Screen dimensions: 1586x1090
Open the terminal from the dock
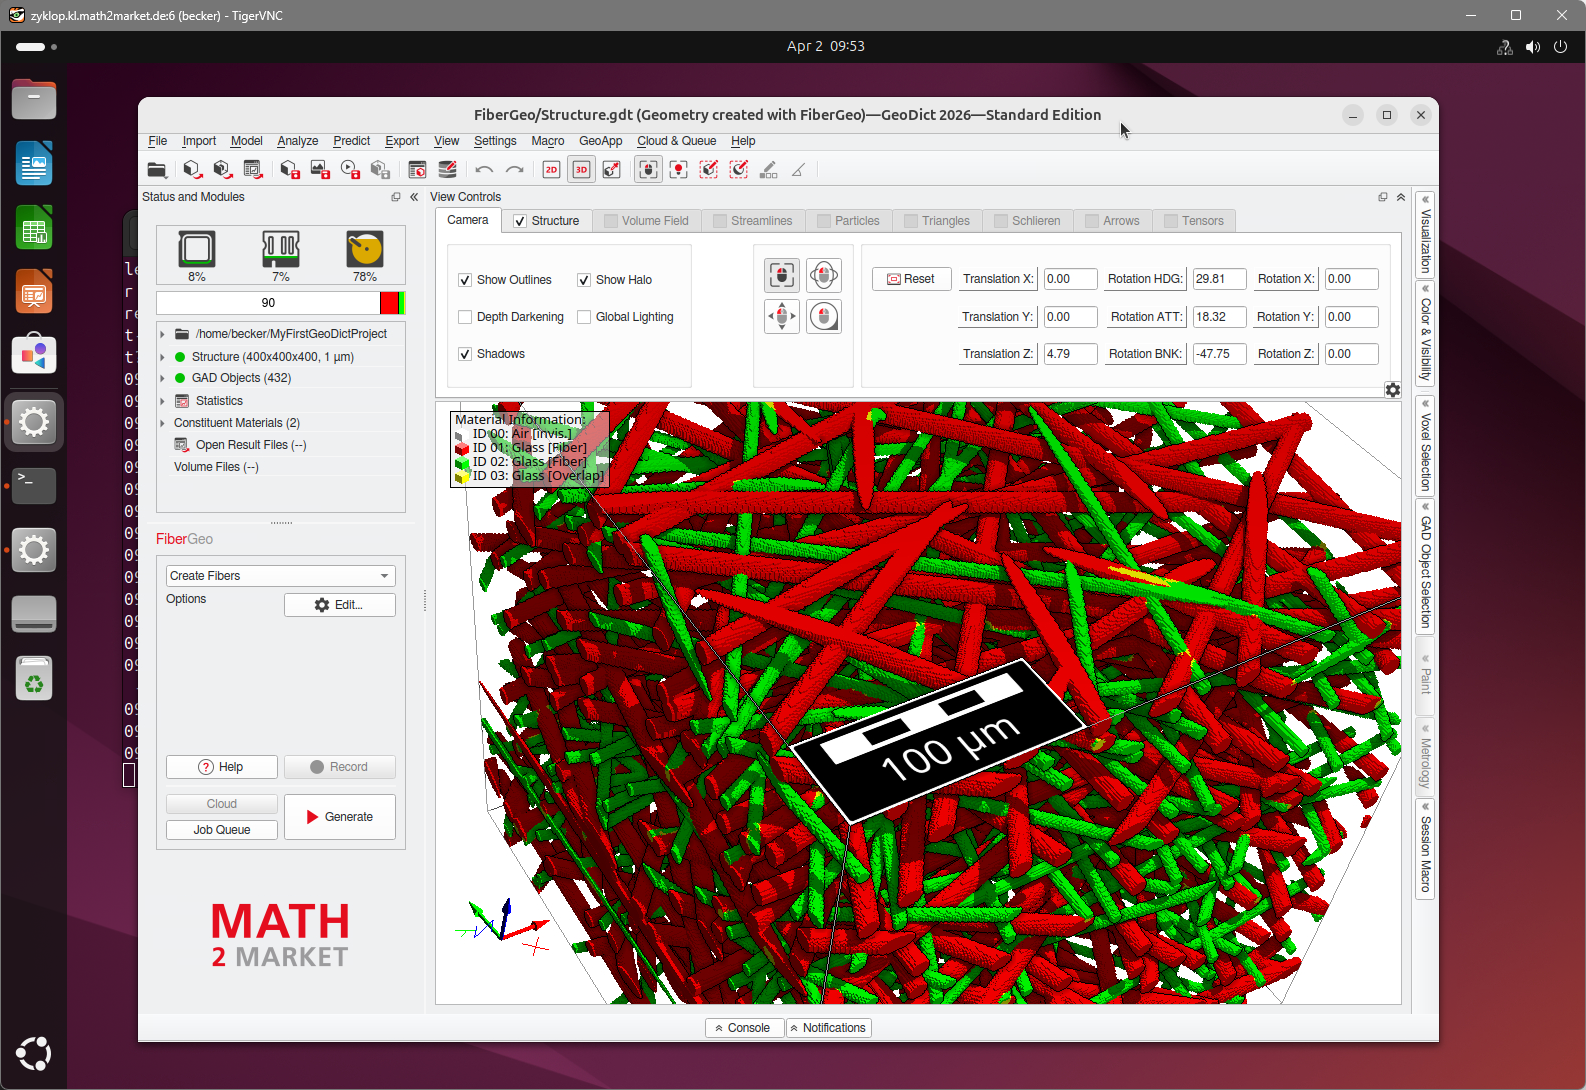34,486
